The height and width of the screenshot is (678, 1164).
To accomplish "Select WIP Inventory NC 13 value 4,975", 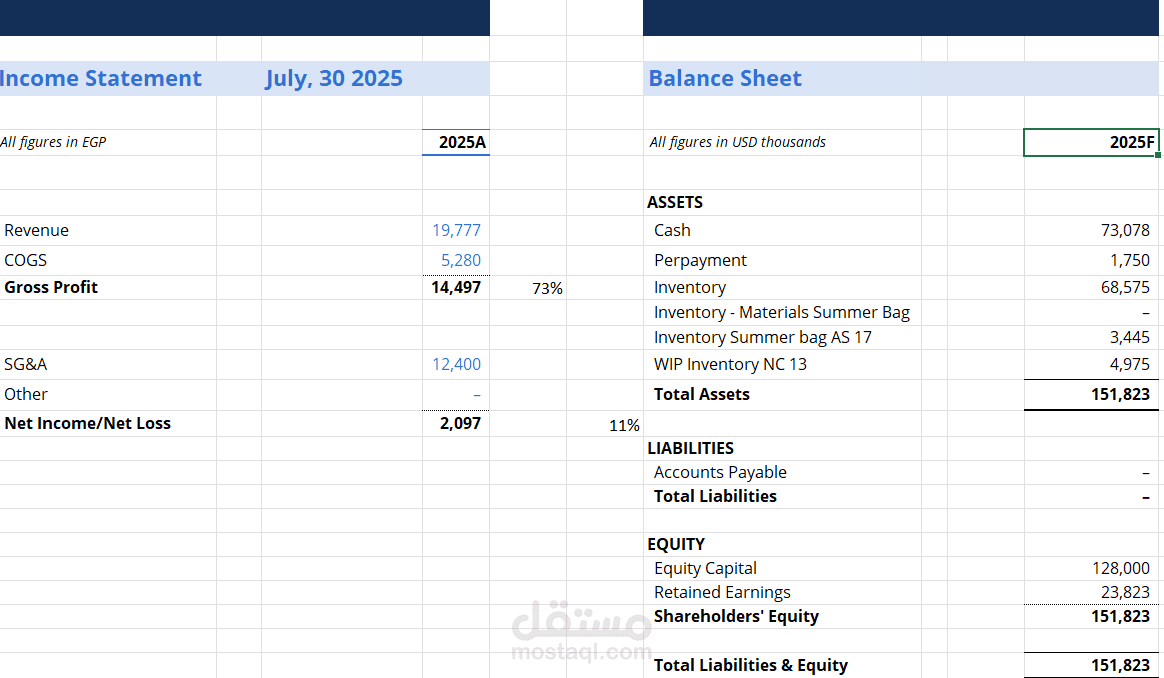I will point(1091,364).
